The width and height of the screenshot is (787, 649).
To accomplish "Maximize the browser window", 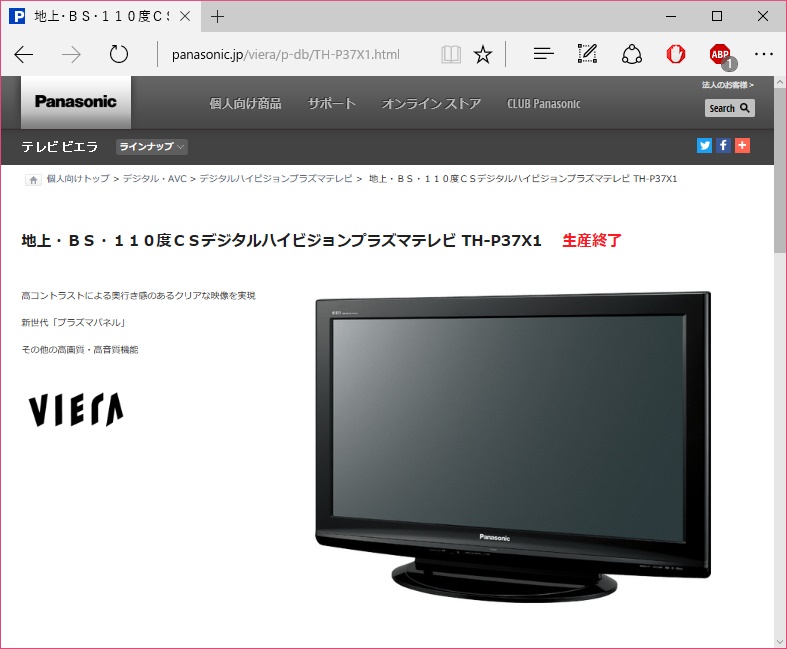I will (717, 16).
